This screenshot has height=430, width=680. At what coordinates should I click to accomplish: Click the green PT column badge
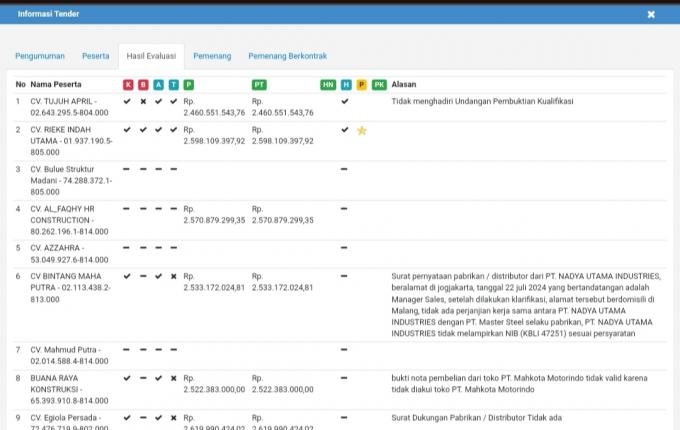click(259, 85)
